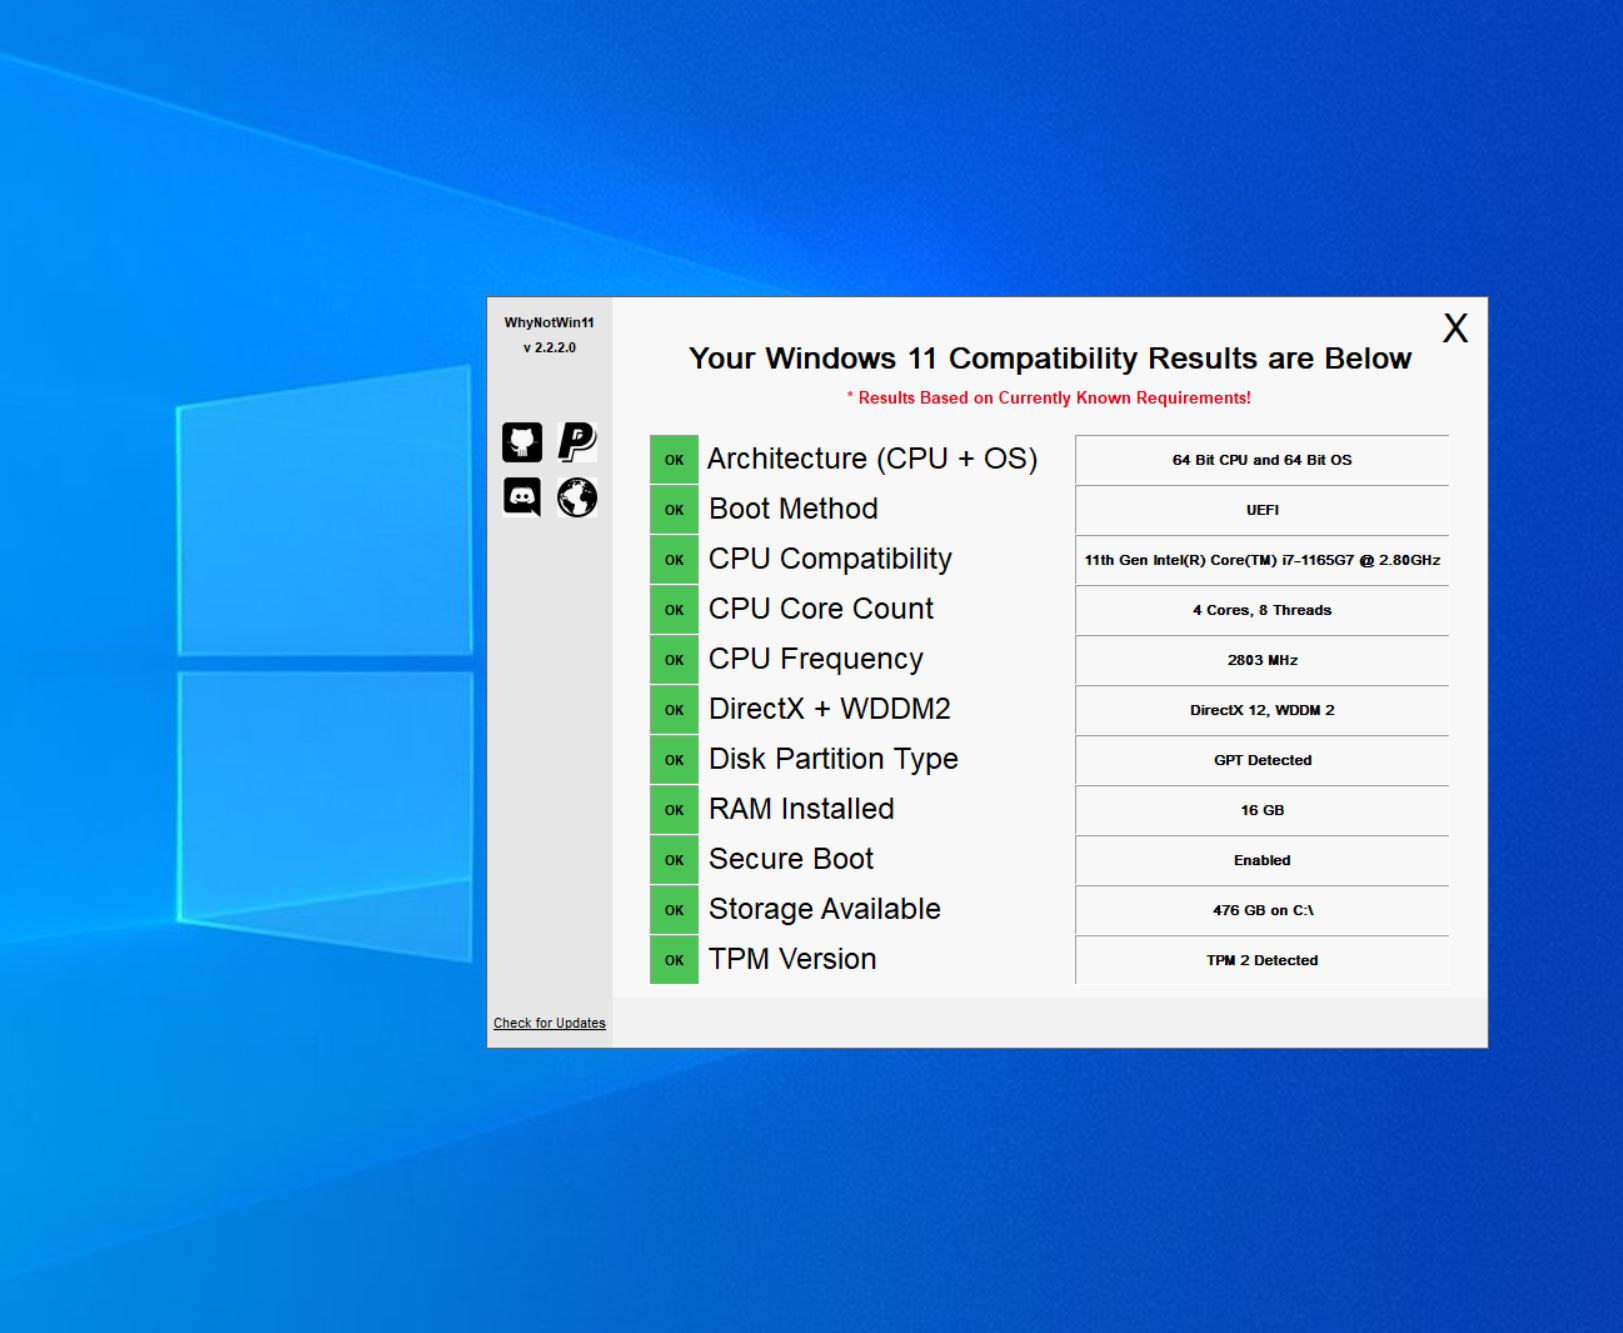Click the OK status for Secure Boot
This screenshot has width=1623, height=1333.
point(674,860)
